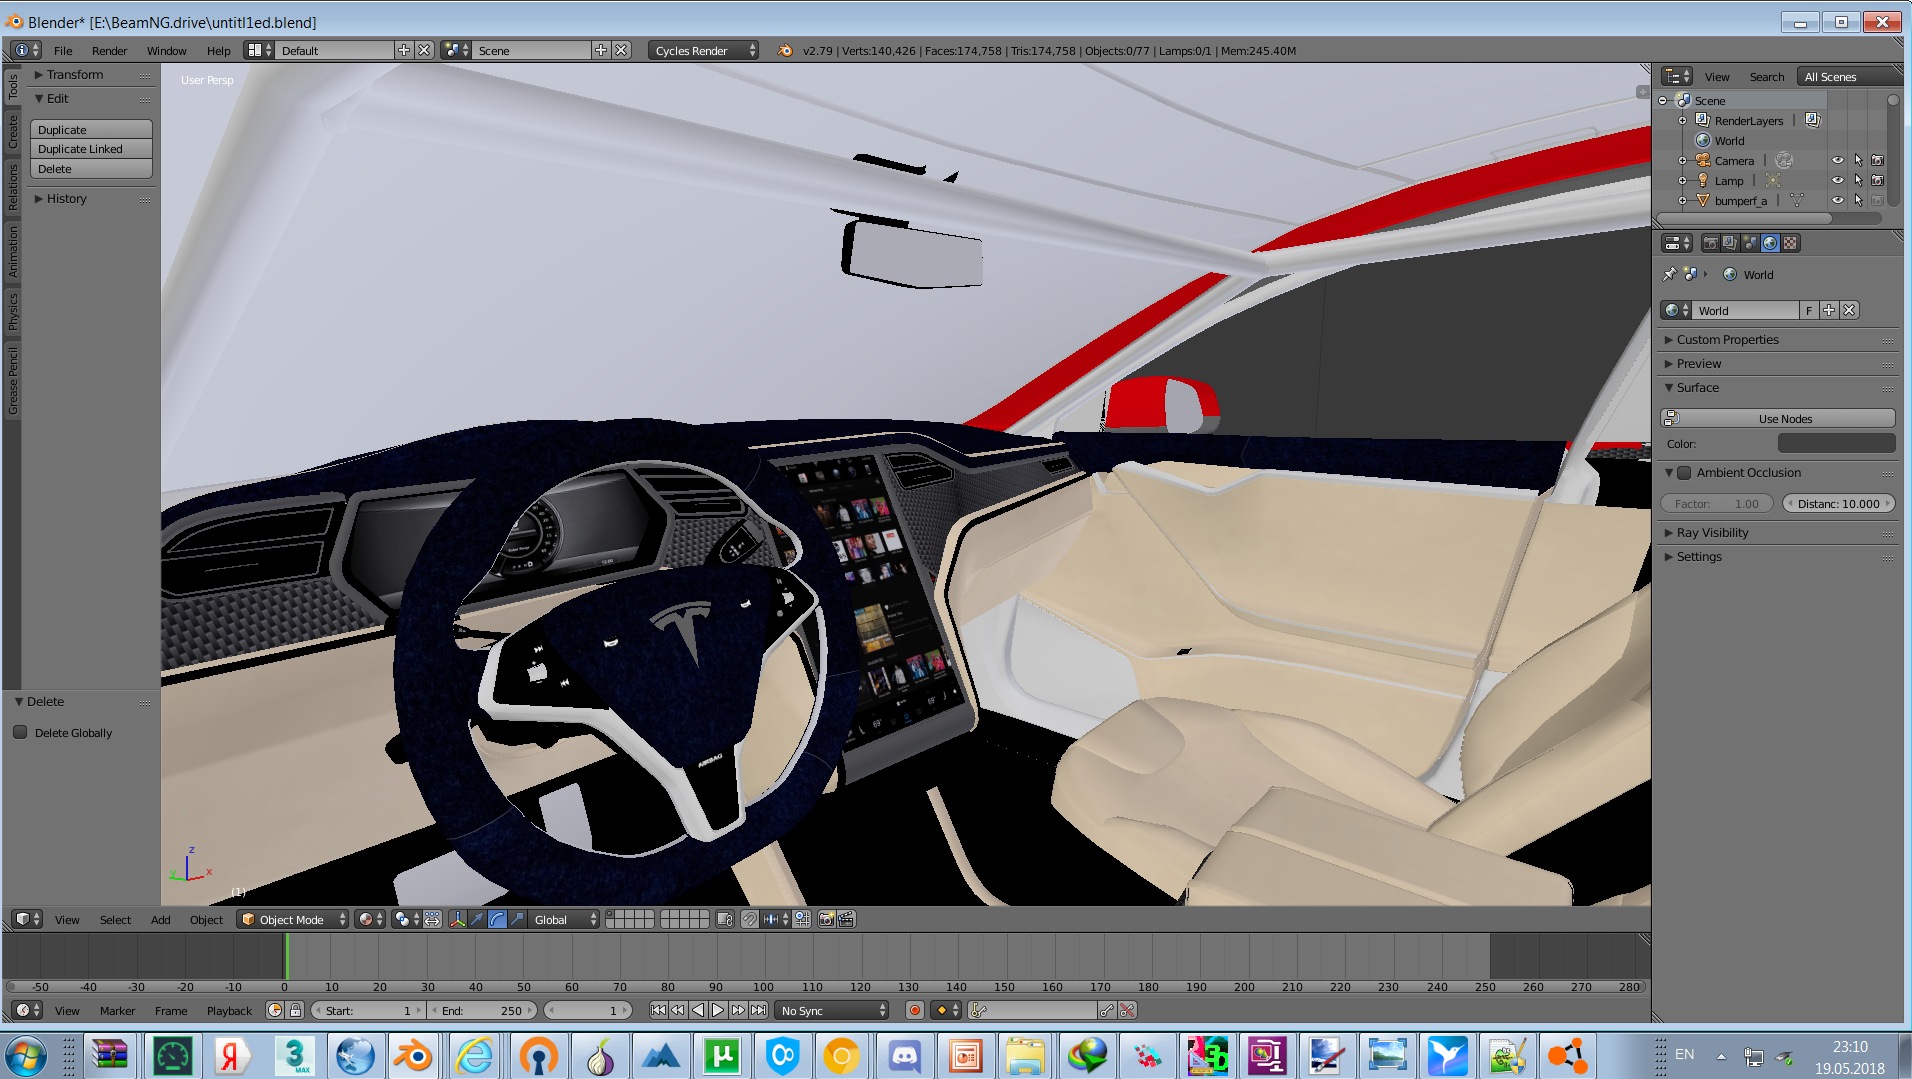
Task: Enable Delete Globally checkbox
Action: (x=20, y=732)
